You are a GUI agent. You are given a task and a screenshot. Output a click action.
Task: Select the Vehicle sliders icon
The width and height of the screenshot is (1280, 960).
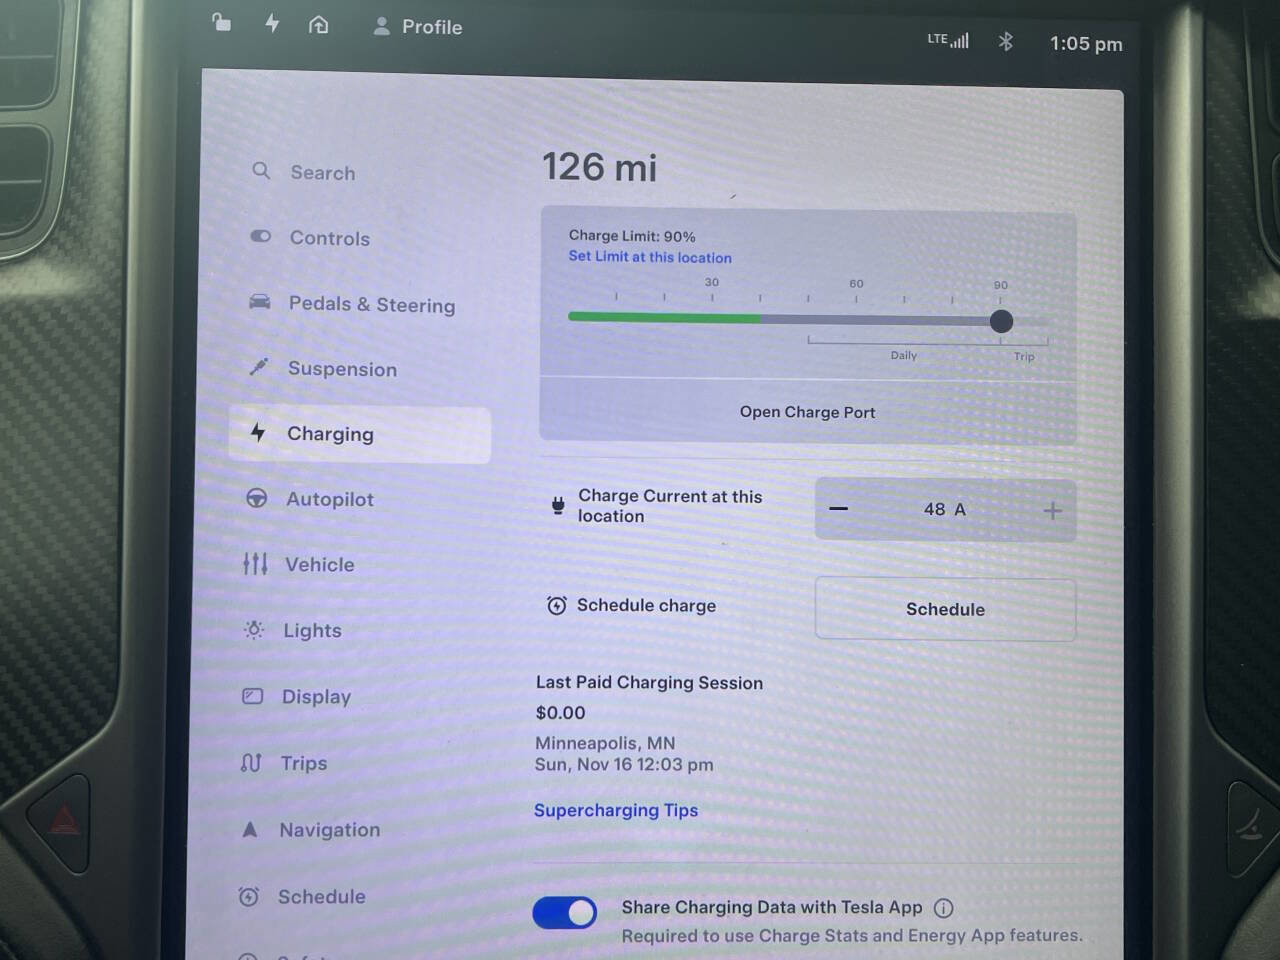255,564
